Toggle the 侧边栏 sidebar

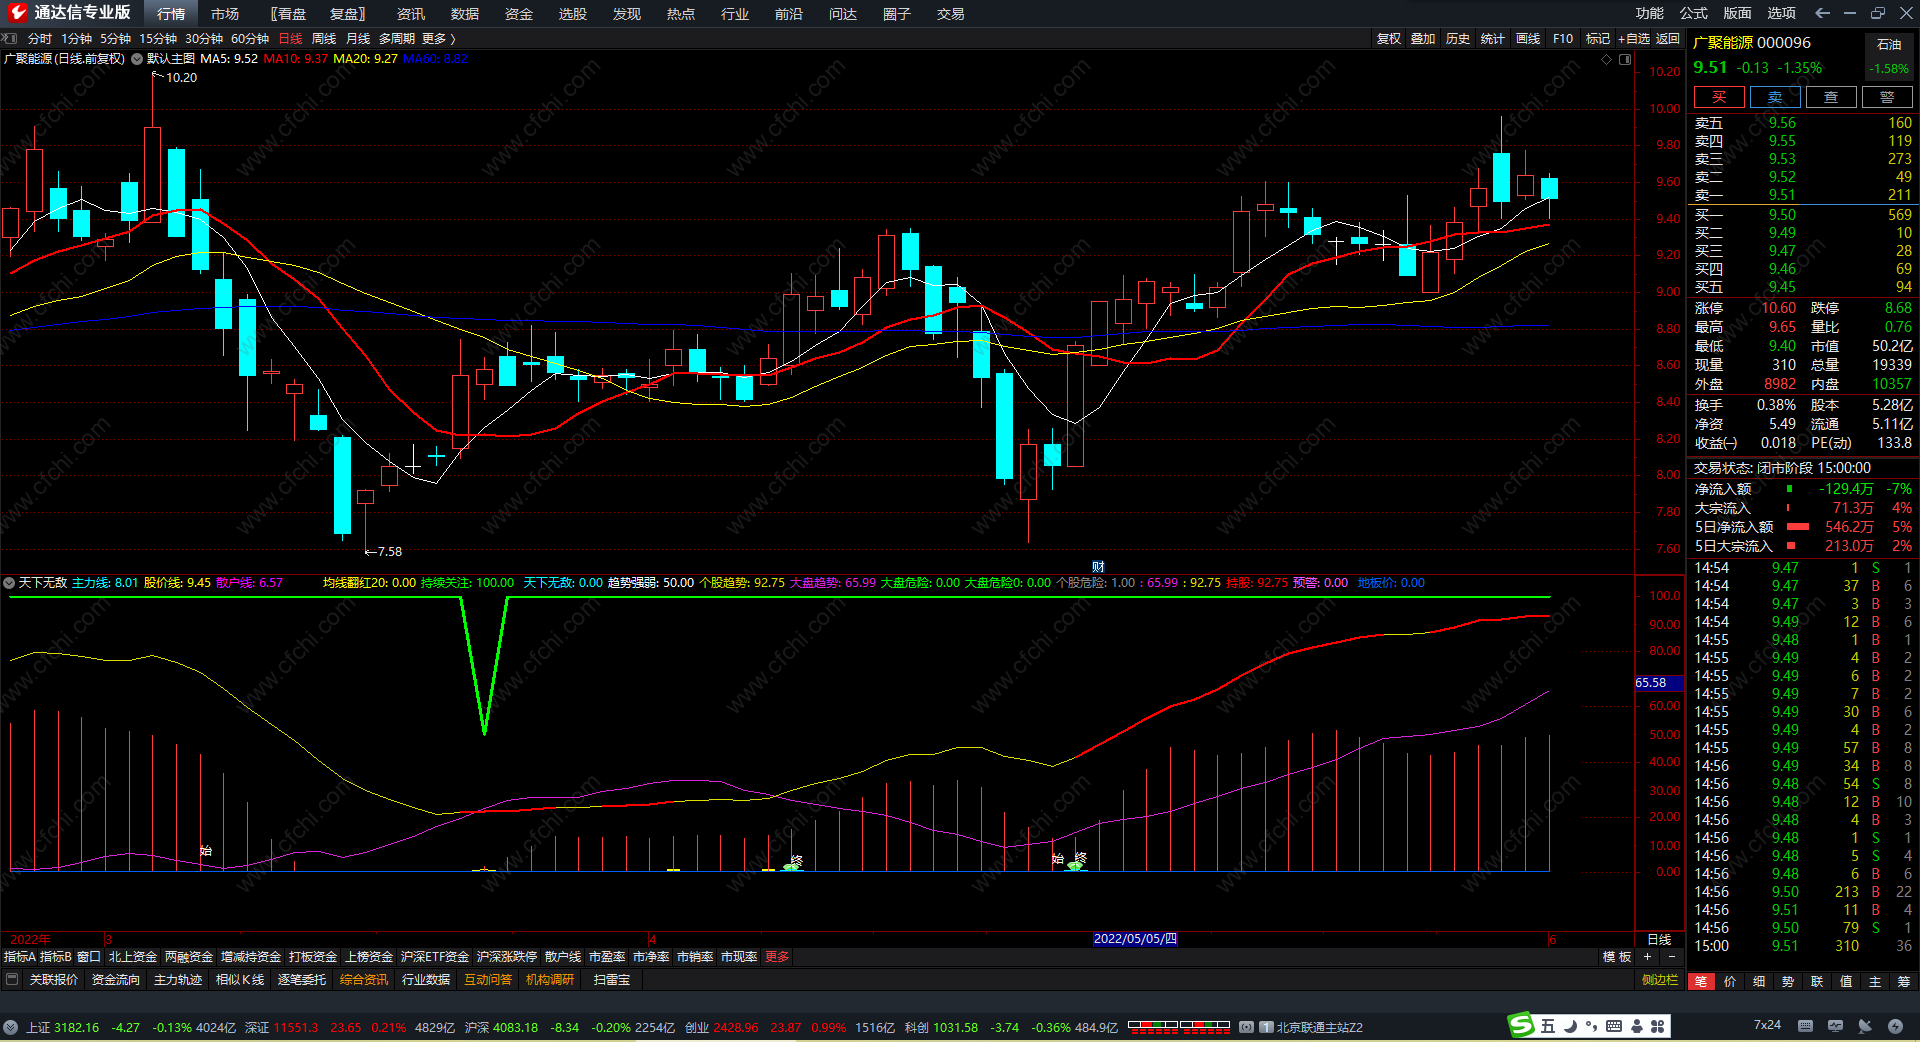pyautogui.click(x=1660, y=980)
